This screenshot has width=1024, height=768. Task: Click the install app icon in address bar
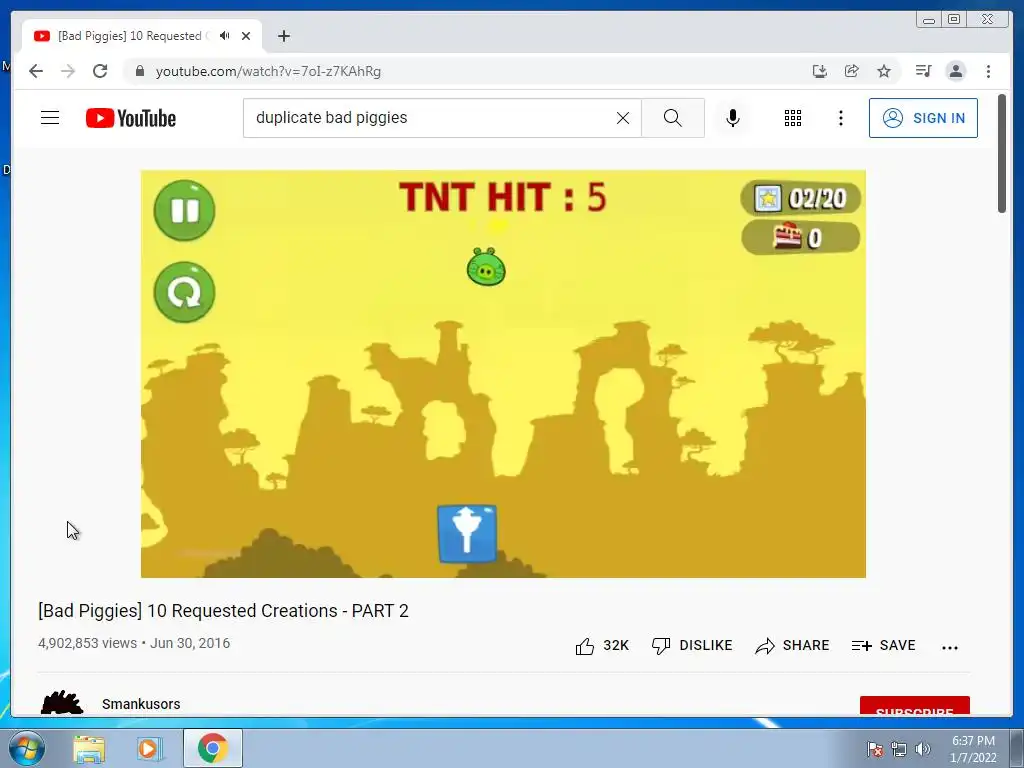(820, 71)
